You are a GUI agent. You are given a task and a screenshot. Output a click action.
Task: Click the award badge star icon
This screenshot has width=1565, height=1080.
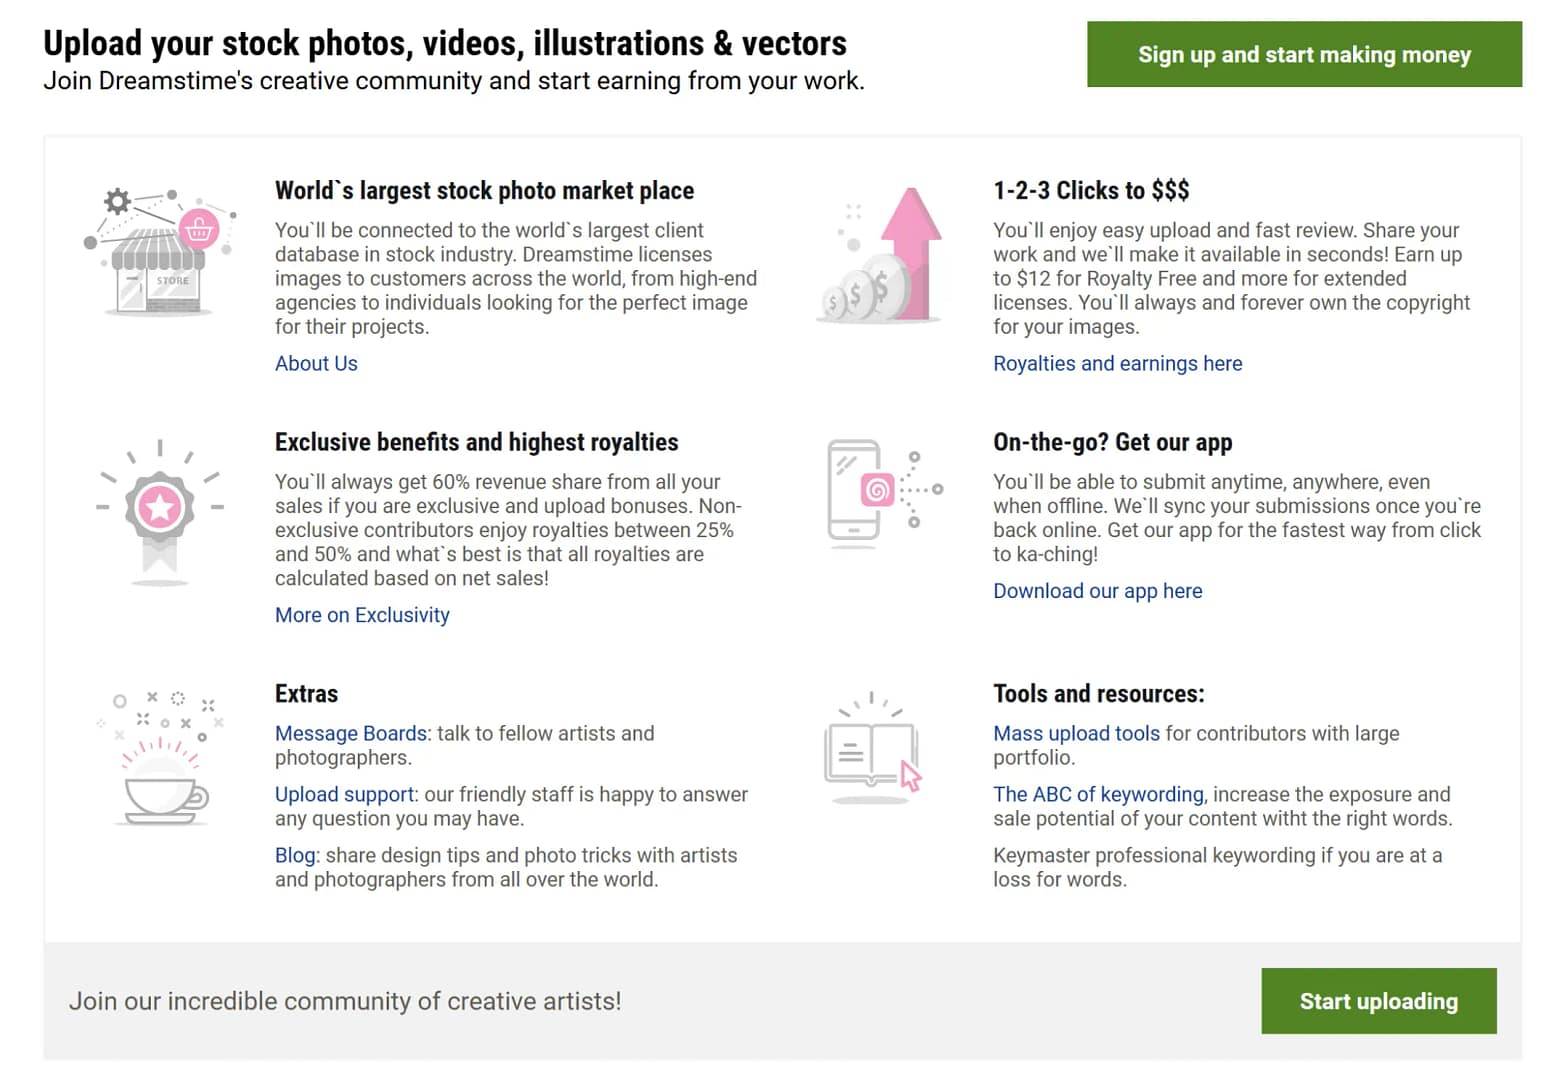tap(160, 509)
